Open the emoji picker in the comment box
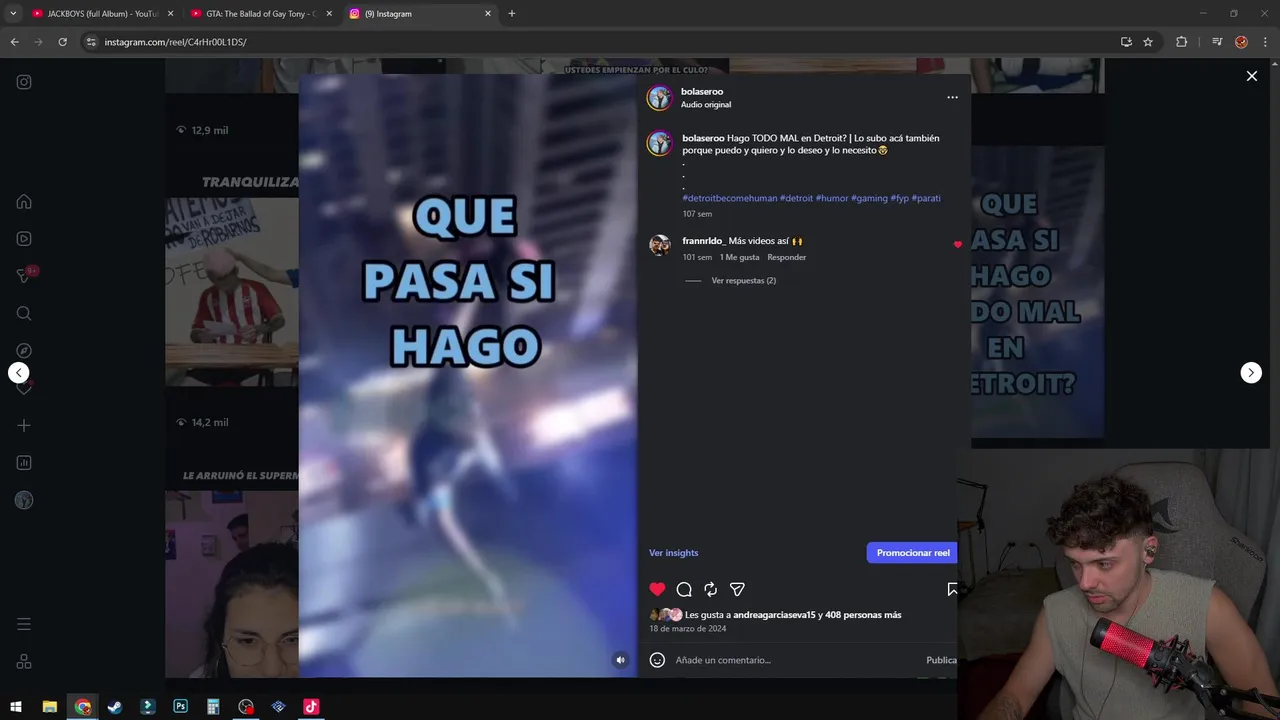Image resolution: width=1280 pixels, height=720 pixels. click(x=657, y=660)
